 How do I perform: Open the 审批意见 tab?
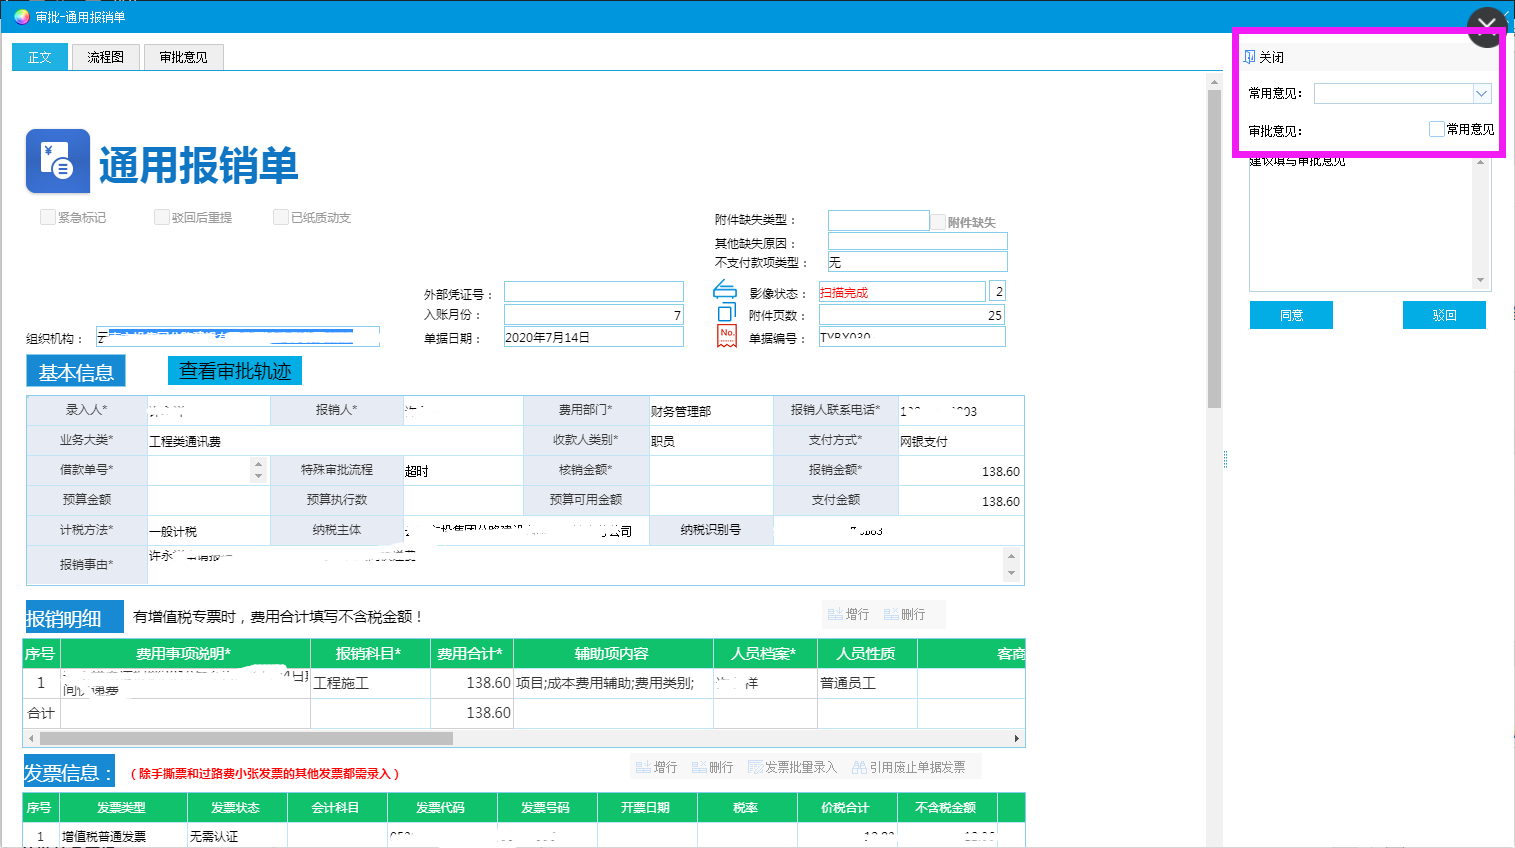(183, 57)
